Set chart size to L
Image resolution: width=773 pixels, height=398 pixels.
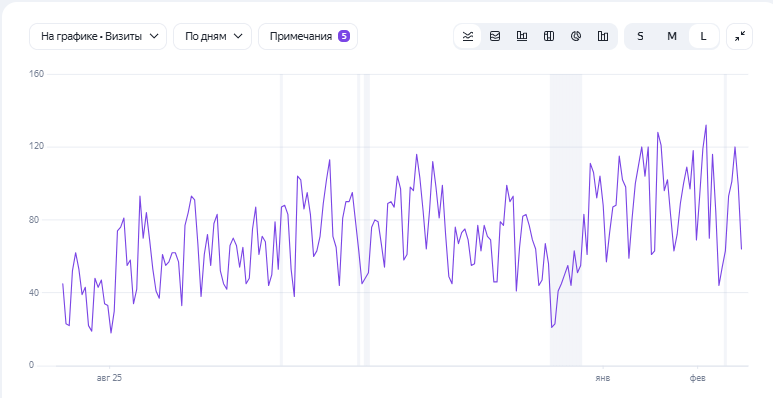coord(703,36)
